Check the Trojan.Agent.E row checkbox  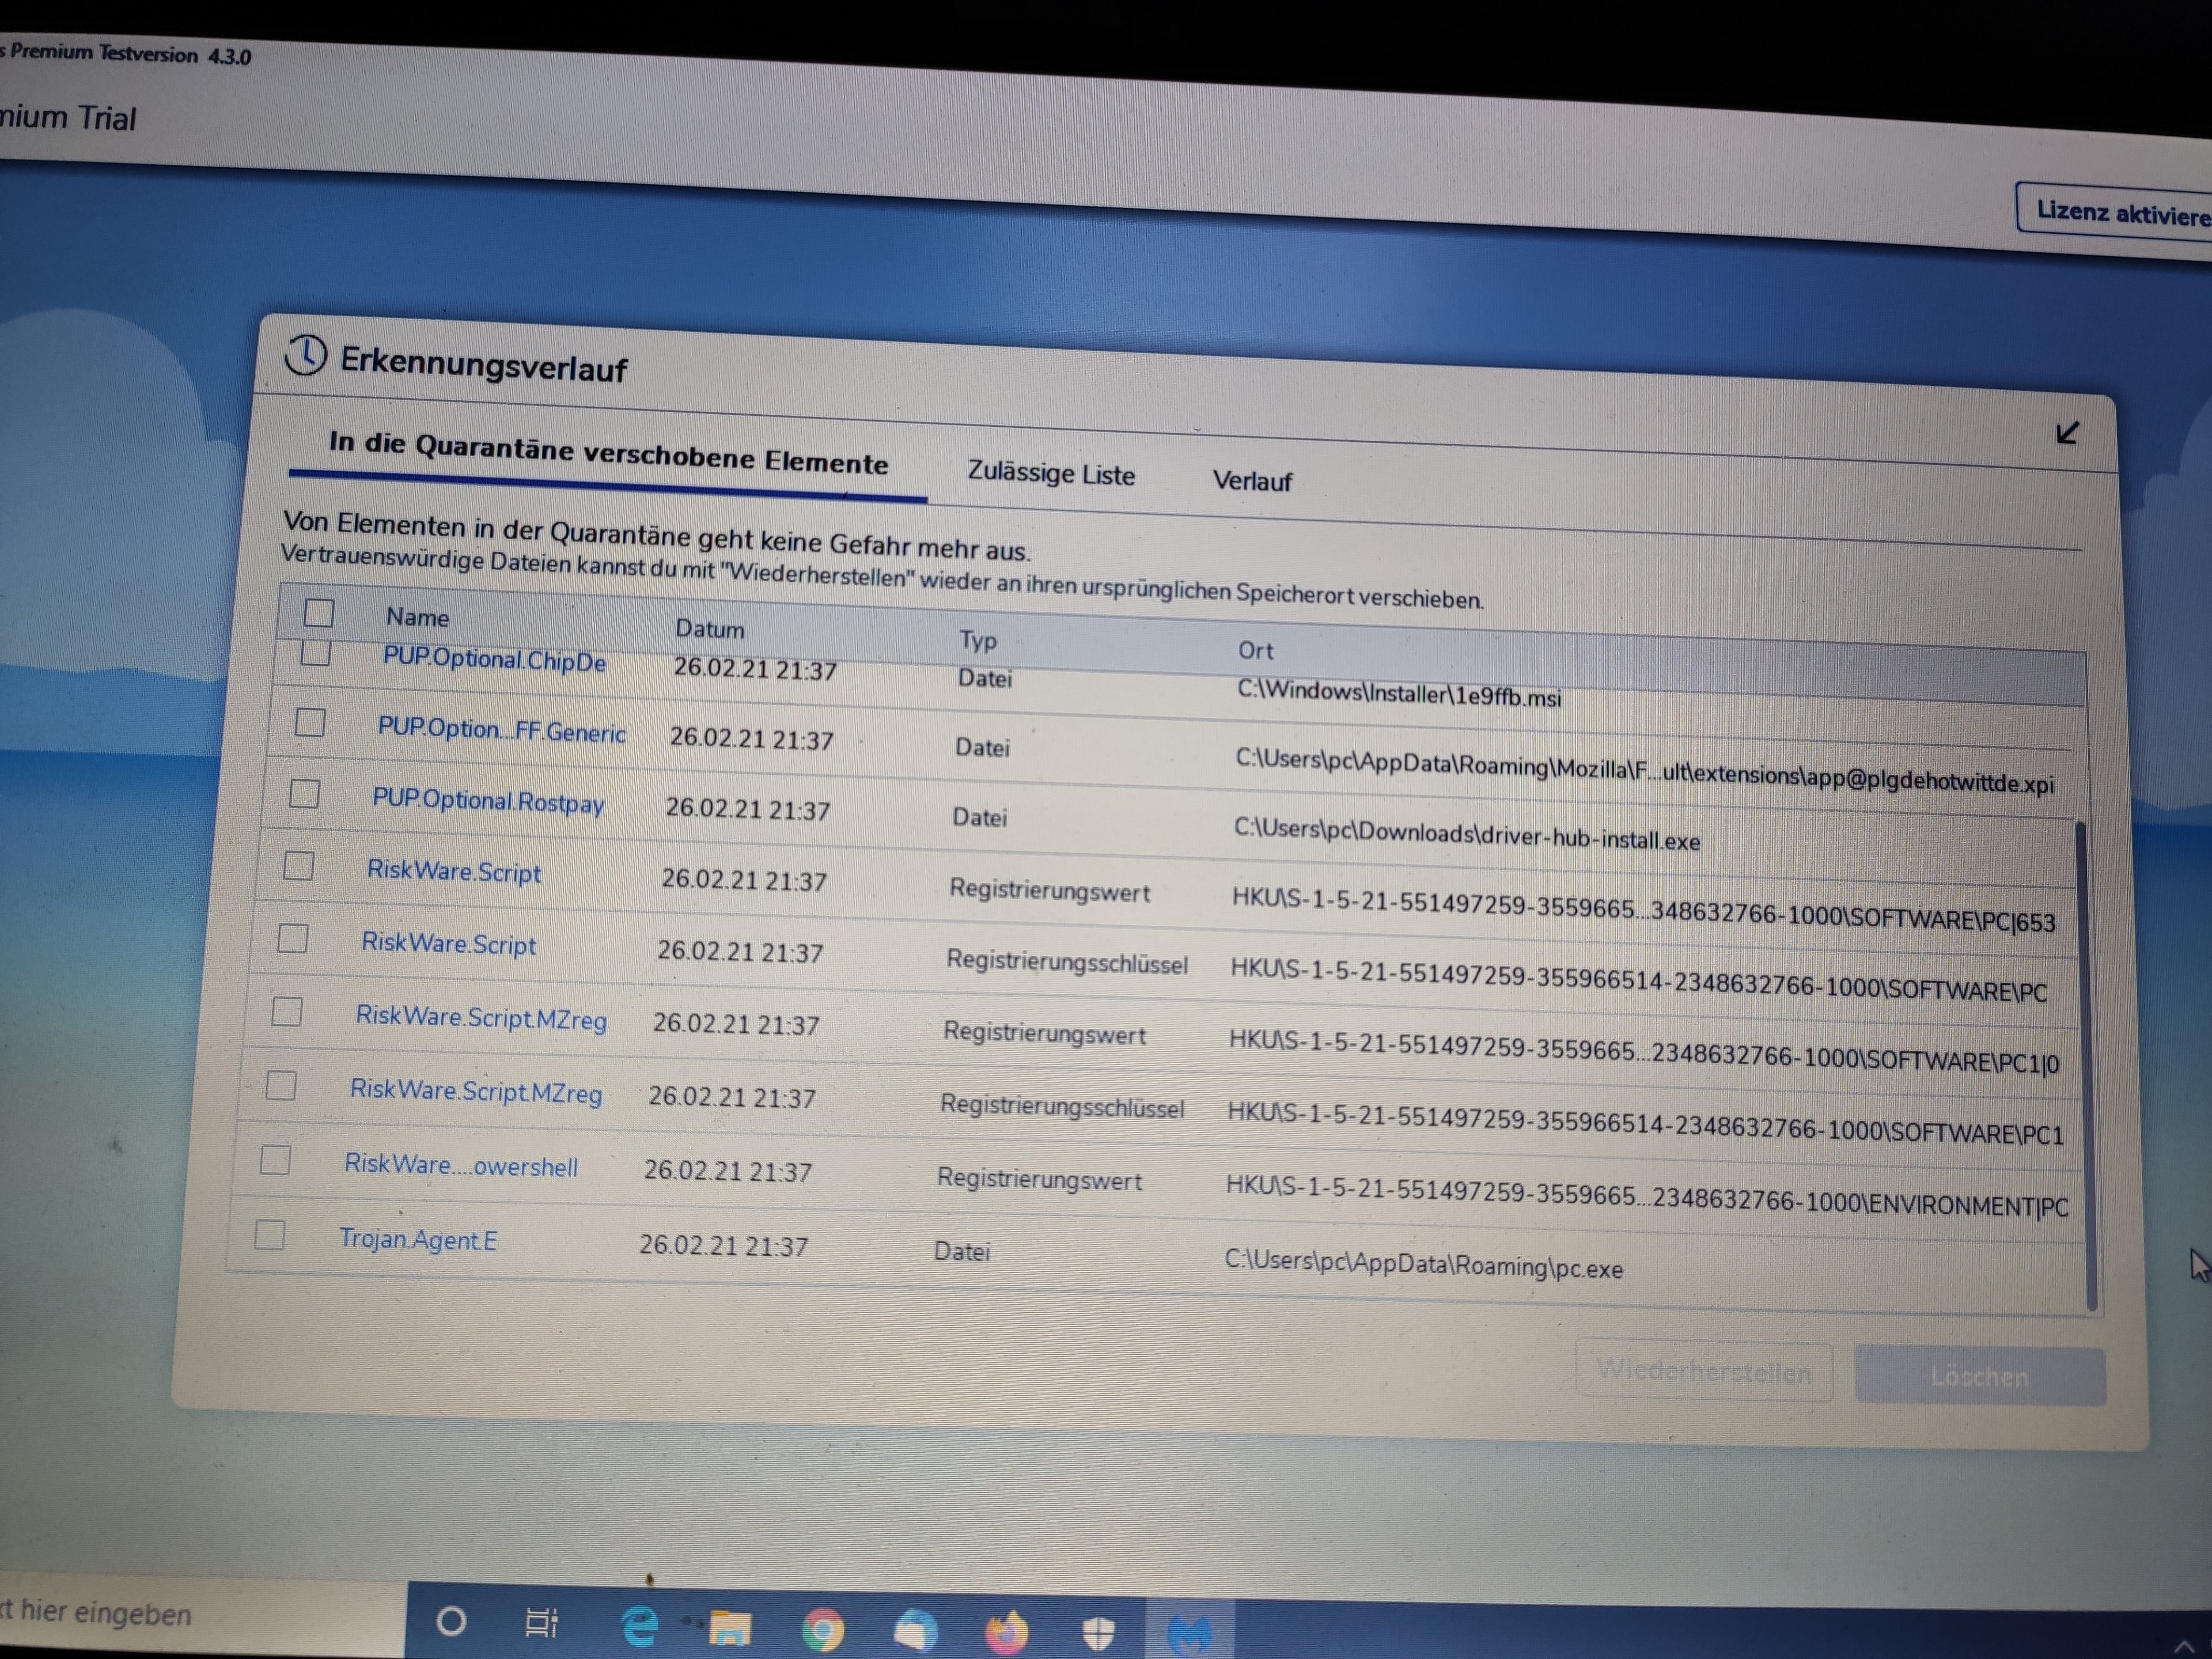269,1235
